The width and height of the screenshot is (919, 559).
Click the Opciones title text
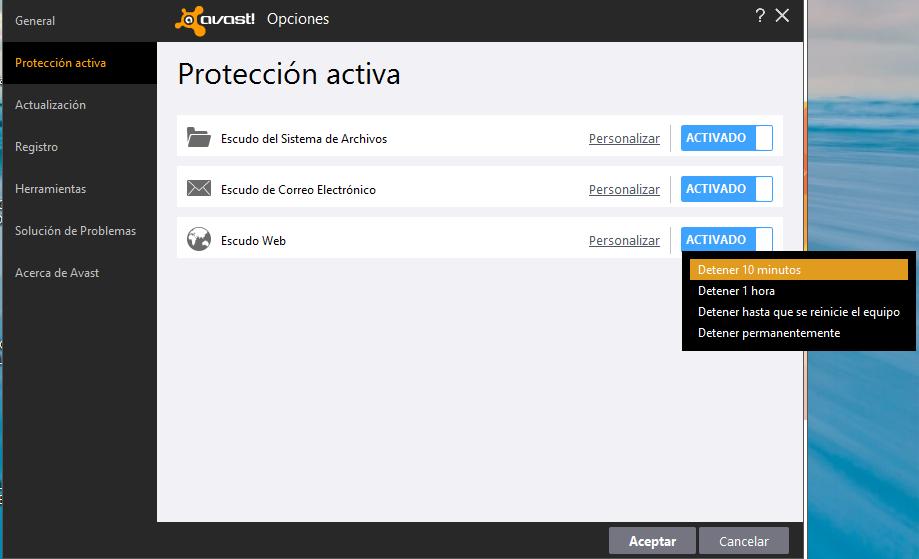(x=298, y=19)
